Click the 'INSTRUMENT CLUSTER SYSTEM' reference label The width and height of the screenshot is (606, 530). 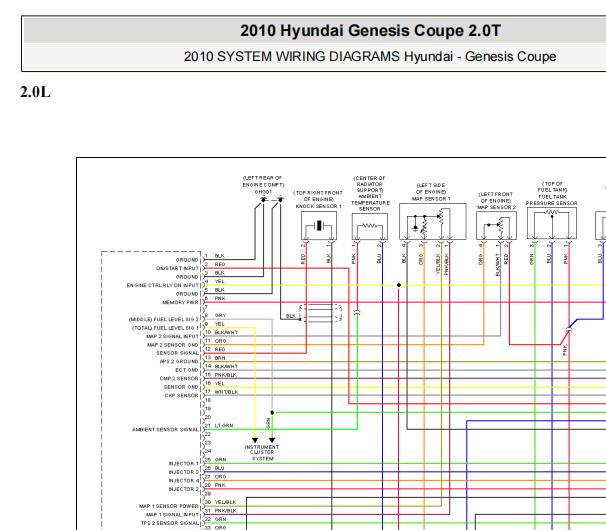point(262,453)
